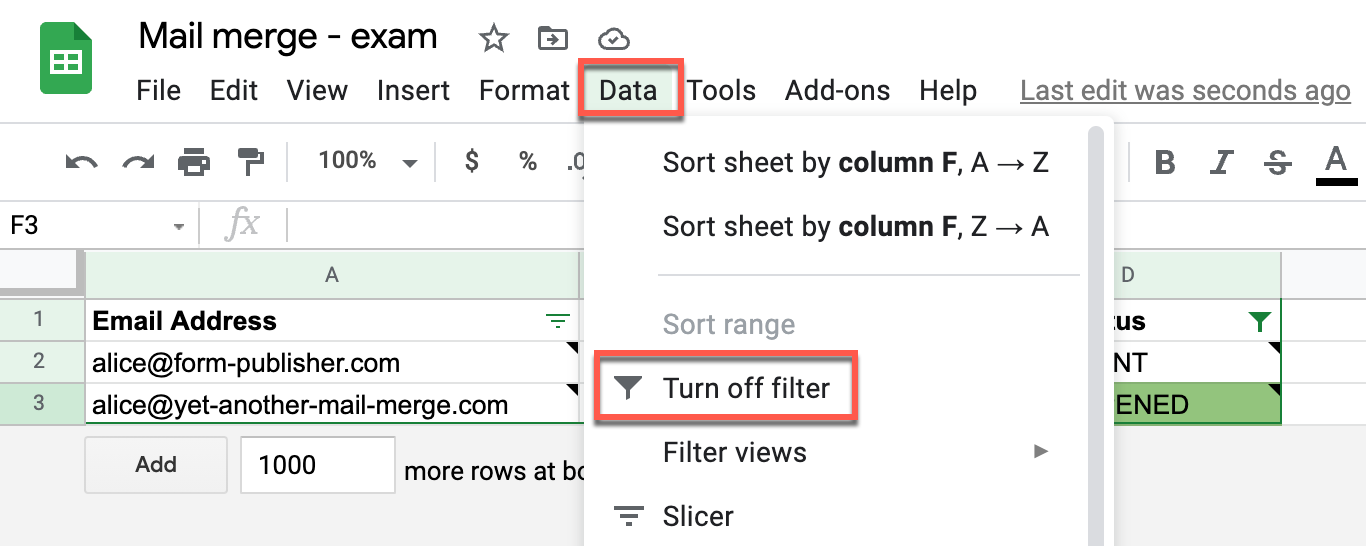Click the rows count field showing 1000

pos(317,465)
